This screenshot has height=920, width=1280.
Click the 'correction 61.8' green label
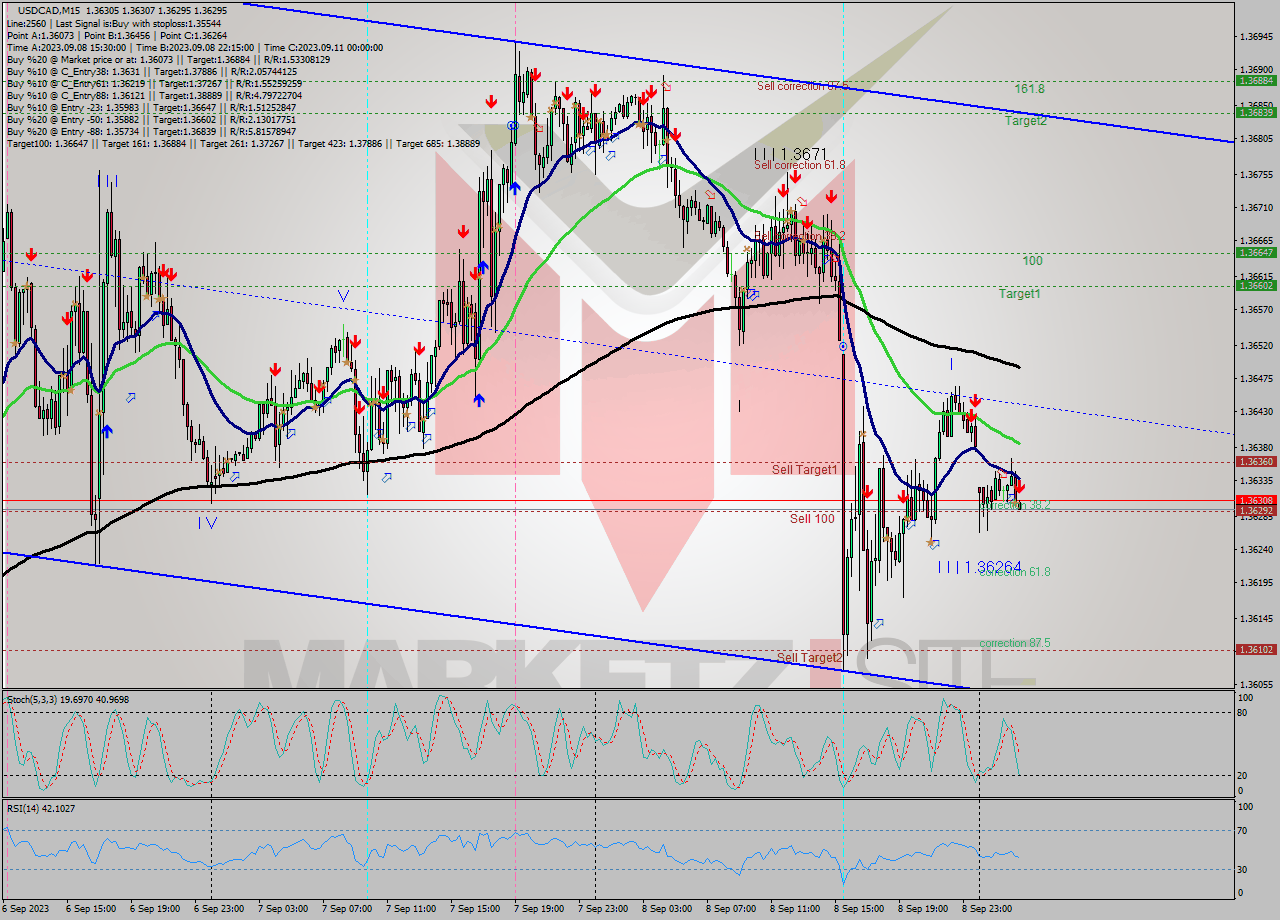(1014, 572)
